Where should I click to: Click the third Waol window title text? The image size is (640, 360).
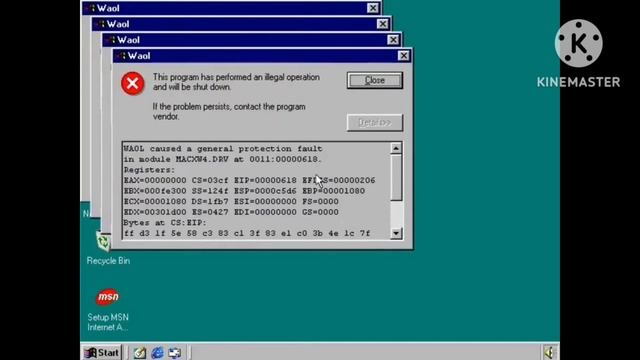[x=118, y=24]
